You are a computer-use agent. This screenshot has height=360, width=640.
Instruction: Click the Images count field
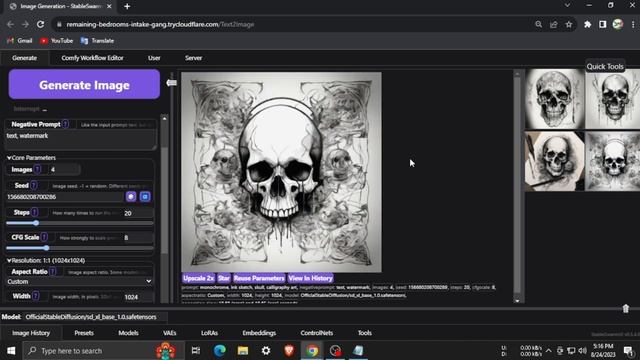coord(63,169)
